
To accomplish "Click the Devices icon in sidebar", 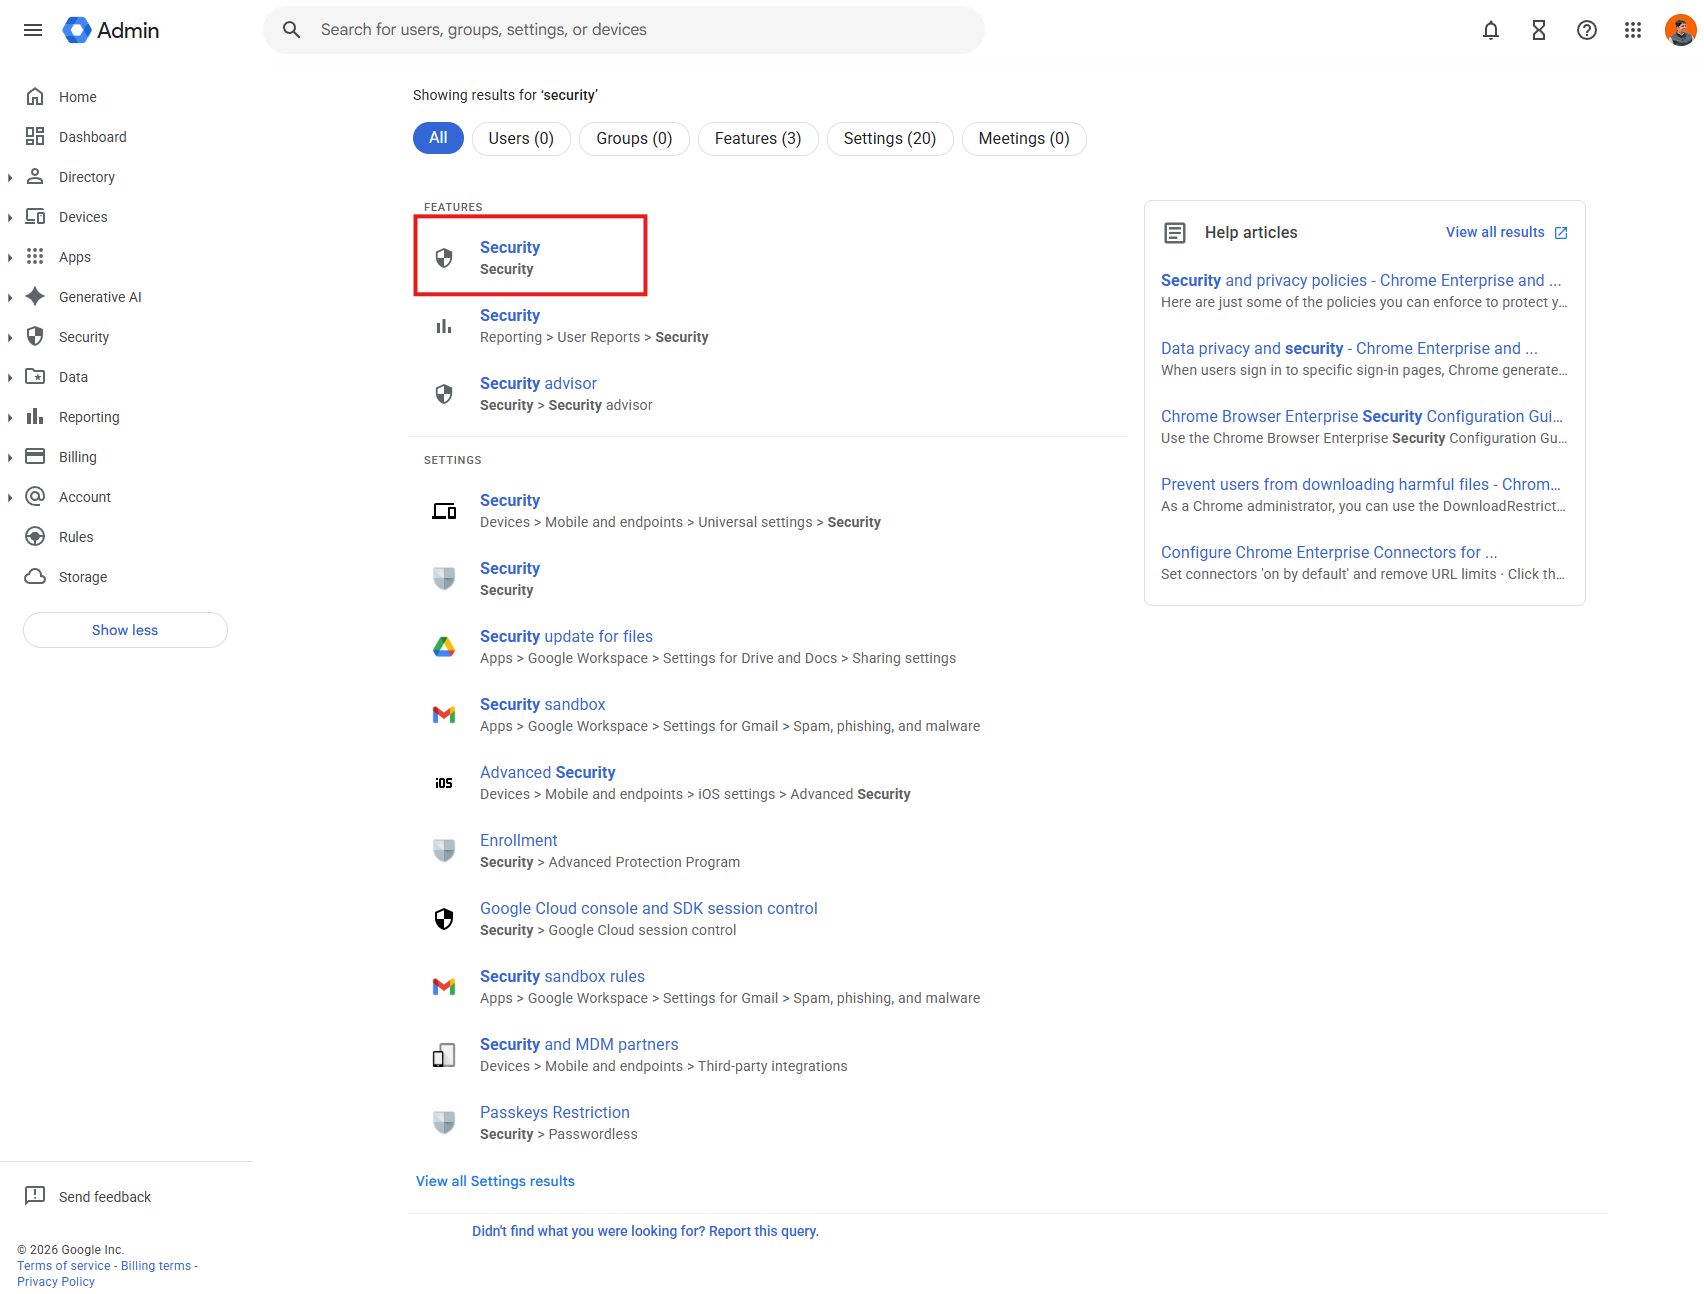I will tap(35, 217).
